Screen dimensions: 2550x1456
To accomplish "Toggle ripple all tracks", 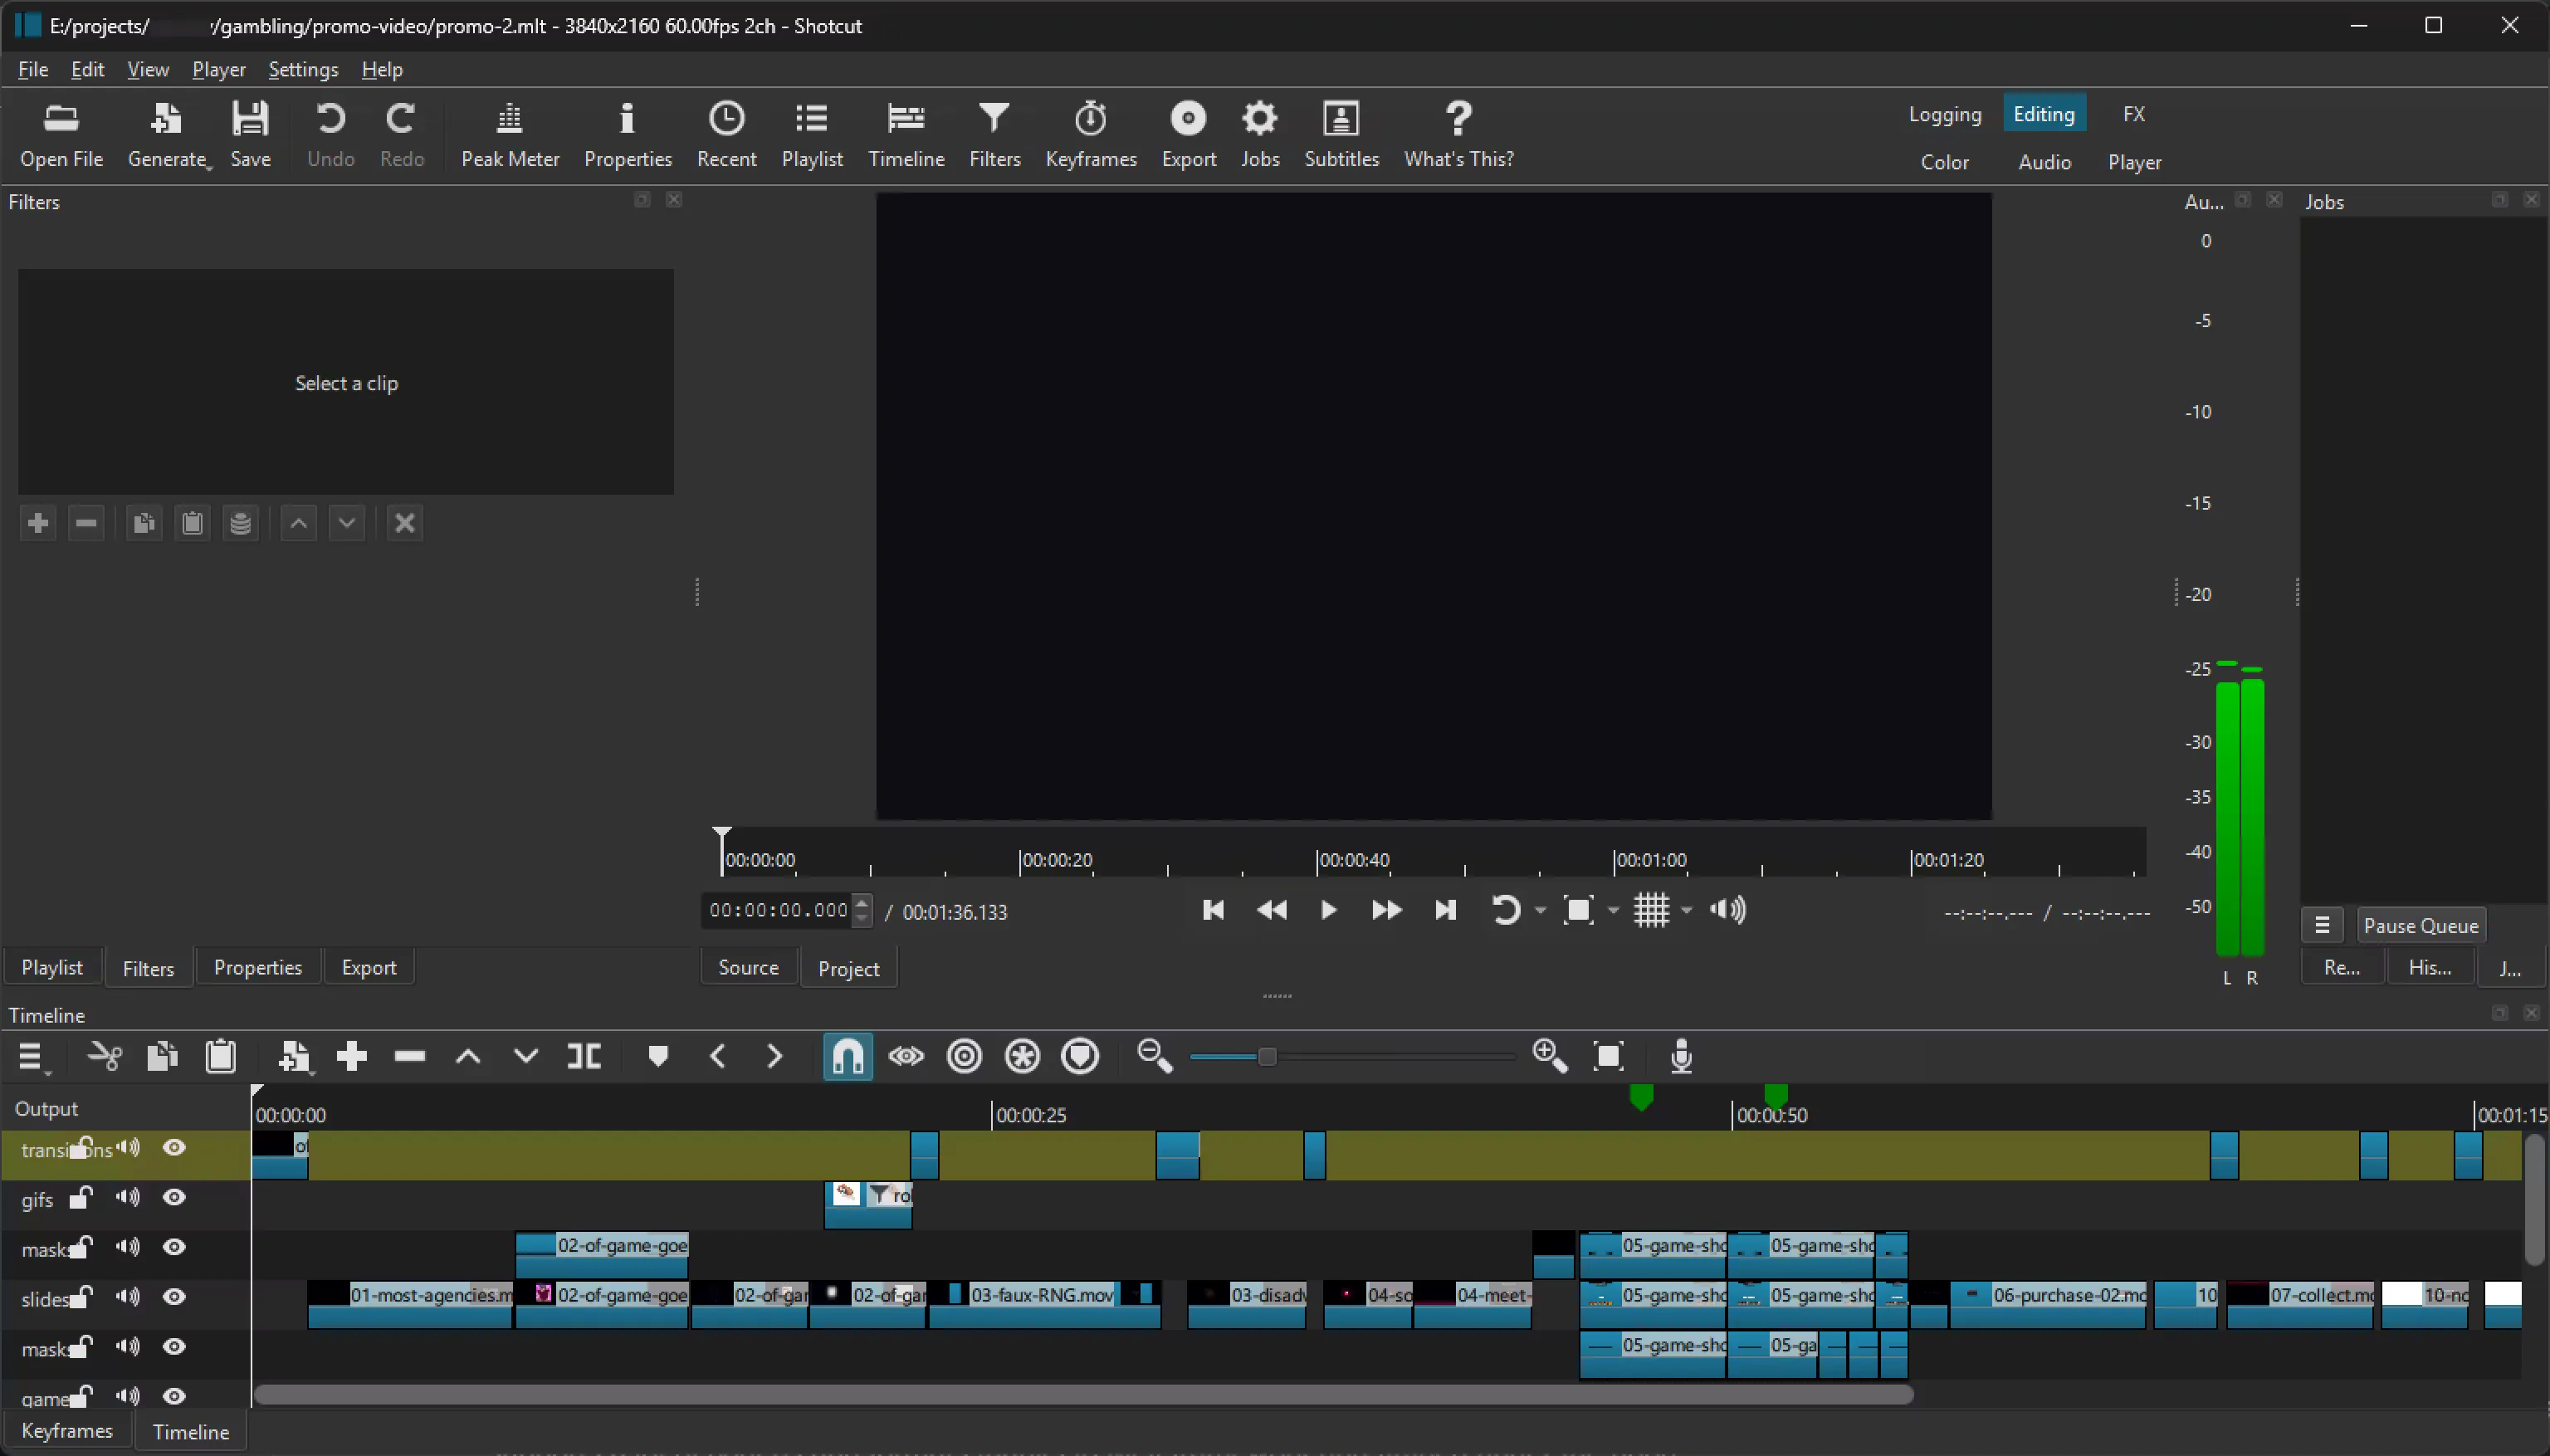I will pos(1022,1056).
